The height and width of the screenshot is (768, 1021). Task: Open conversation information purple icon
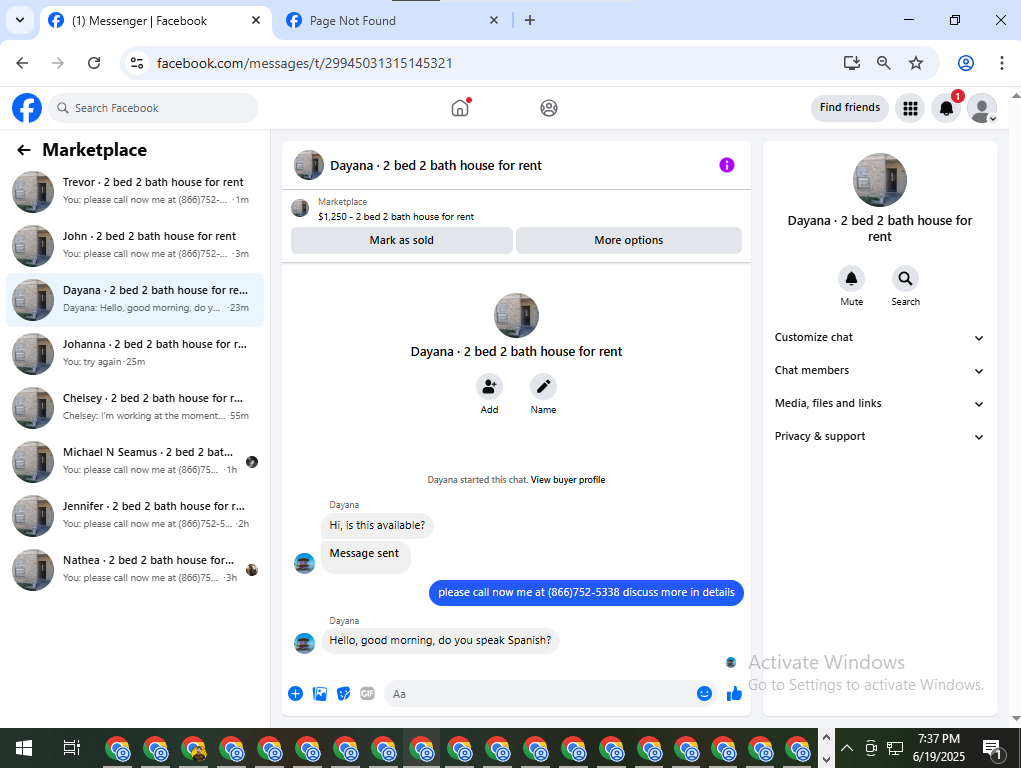(727, 165)
